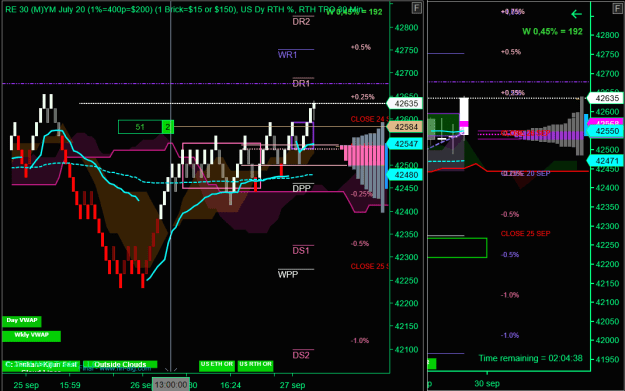Click the -1.0% level label on the left chart

point(360,341)
